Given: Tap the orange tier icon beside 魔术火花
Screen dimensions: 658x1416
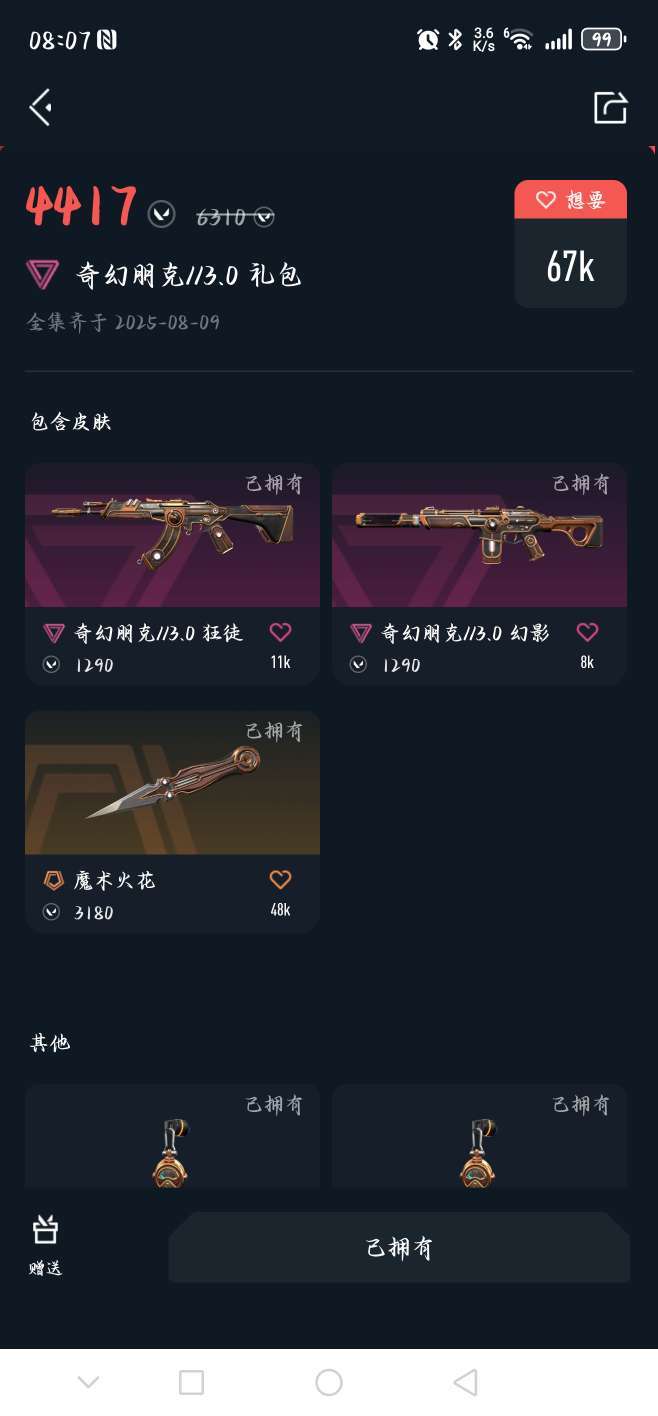Looking at the screenshot, I should point(54,880).
